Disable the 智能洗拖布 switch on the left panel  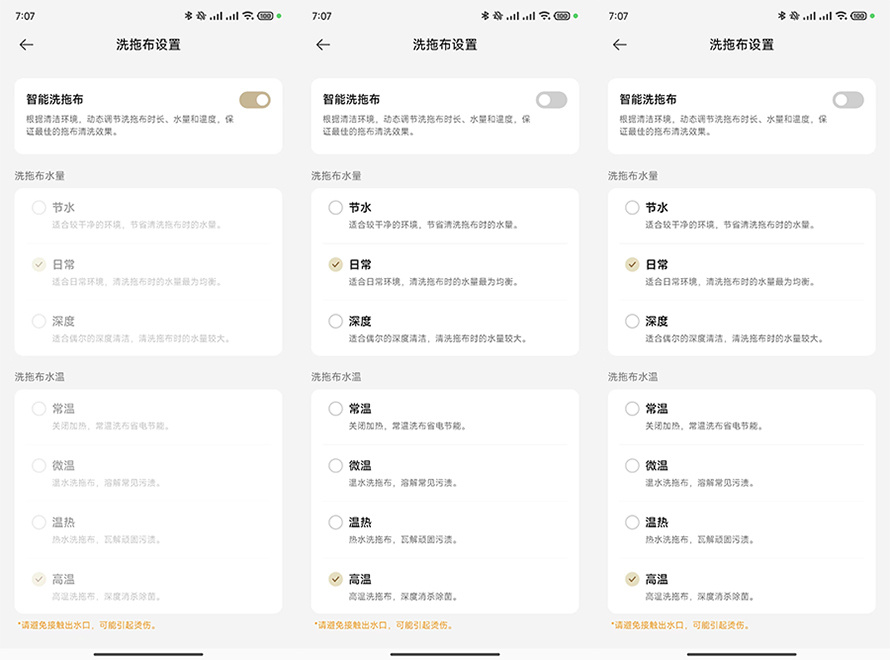(x=254, y=100)
